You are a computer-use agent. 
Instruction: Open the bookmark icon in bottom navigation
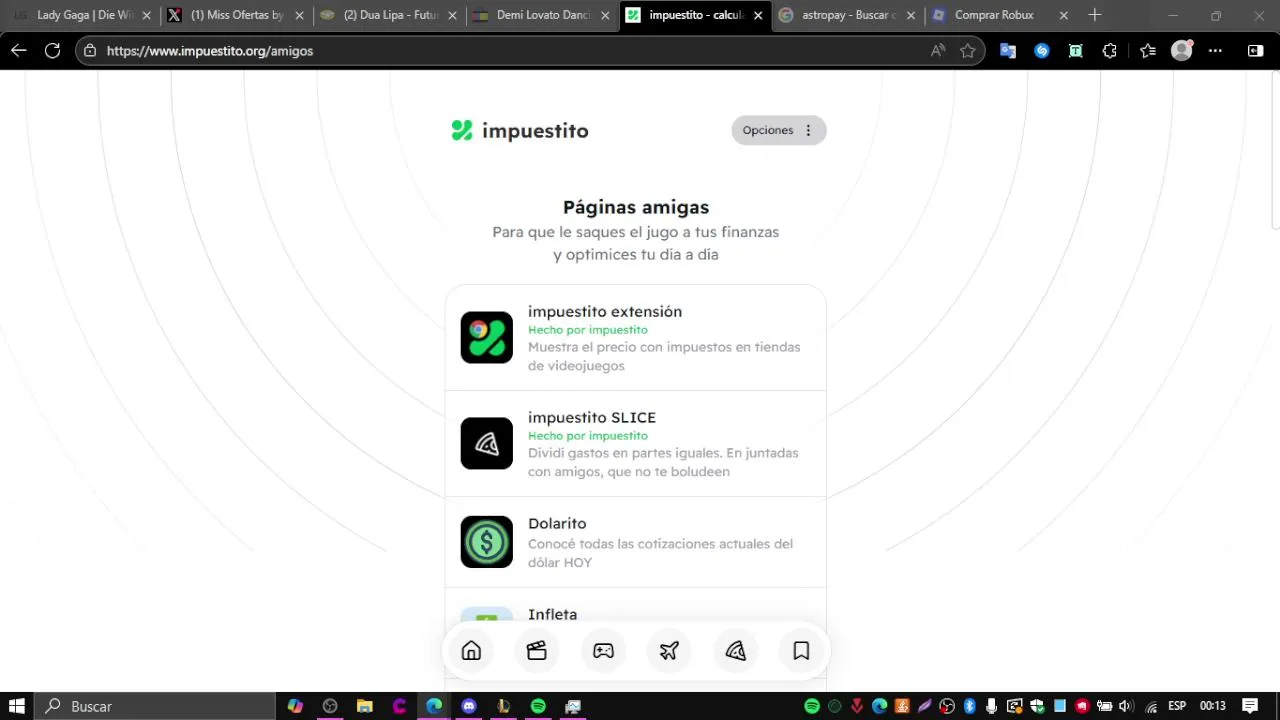coord(801,651)
